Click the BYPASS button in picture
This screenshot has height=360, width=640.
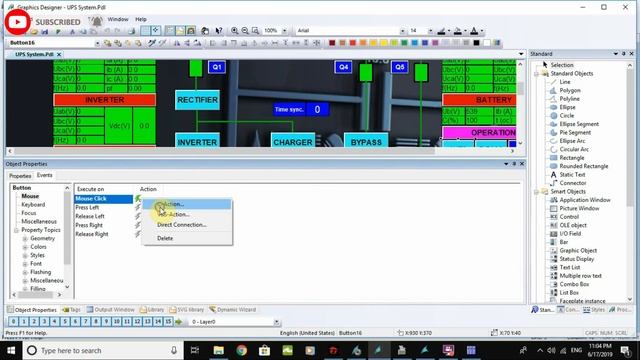[366, 140]
